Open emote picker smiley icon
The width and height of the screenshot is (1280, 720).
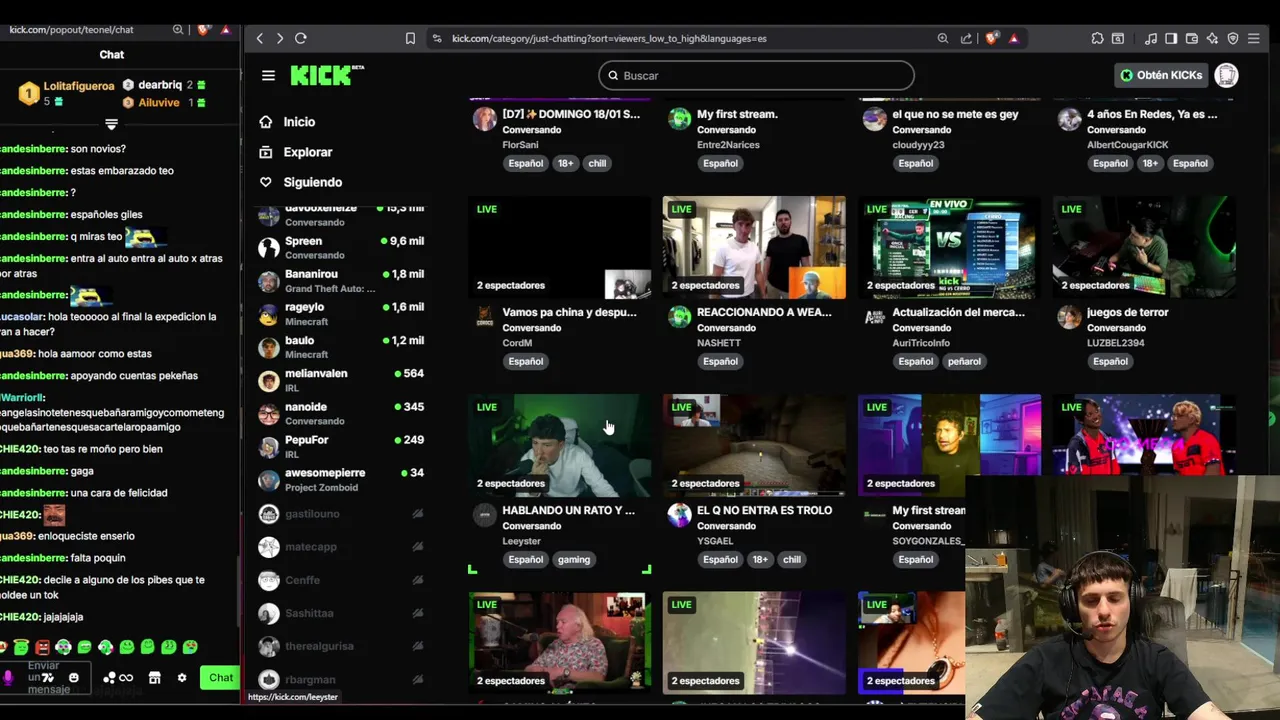pyautogui.click(x=73, y=677)
